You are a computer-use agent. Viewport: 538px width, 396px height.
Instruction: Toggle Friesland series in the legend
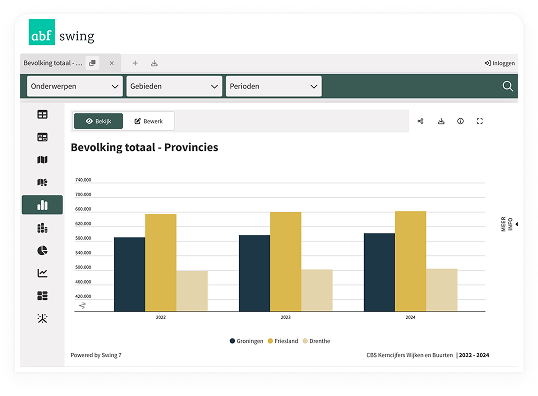(x=283, y=341)
